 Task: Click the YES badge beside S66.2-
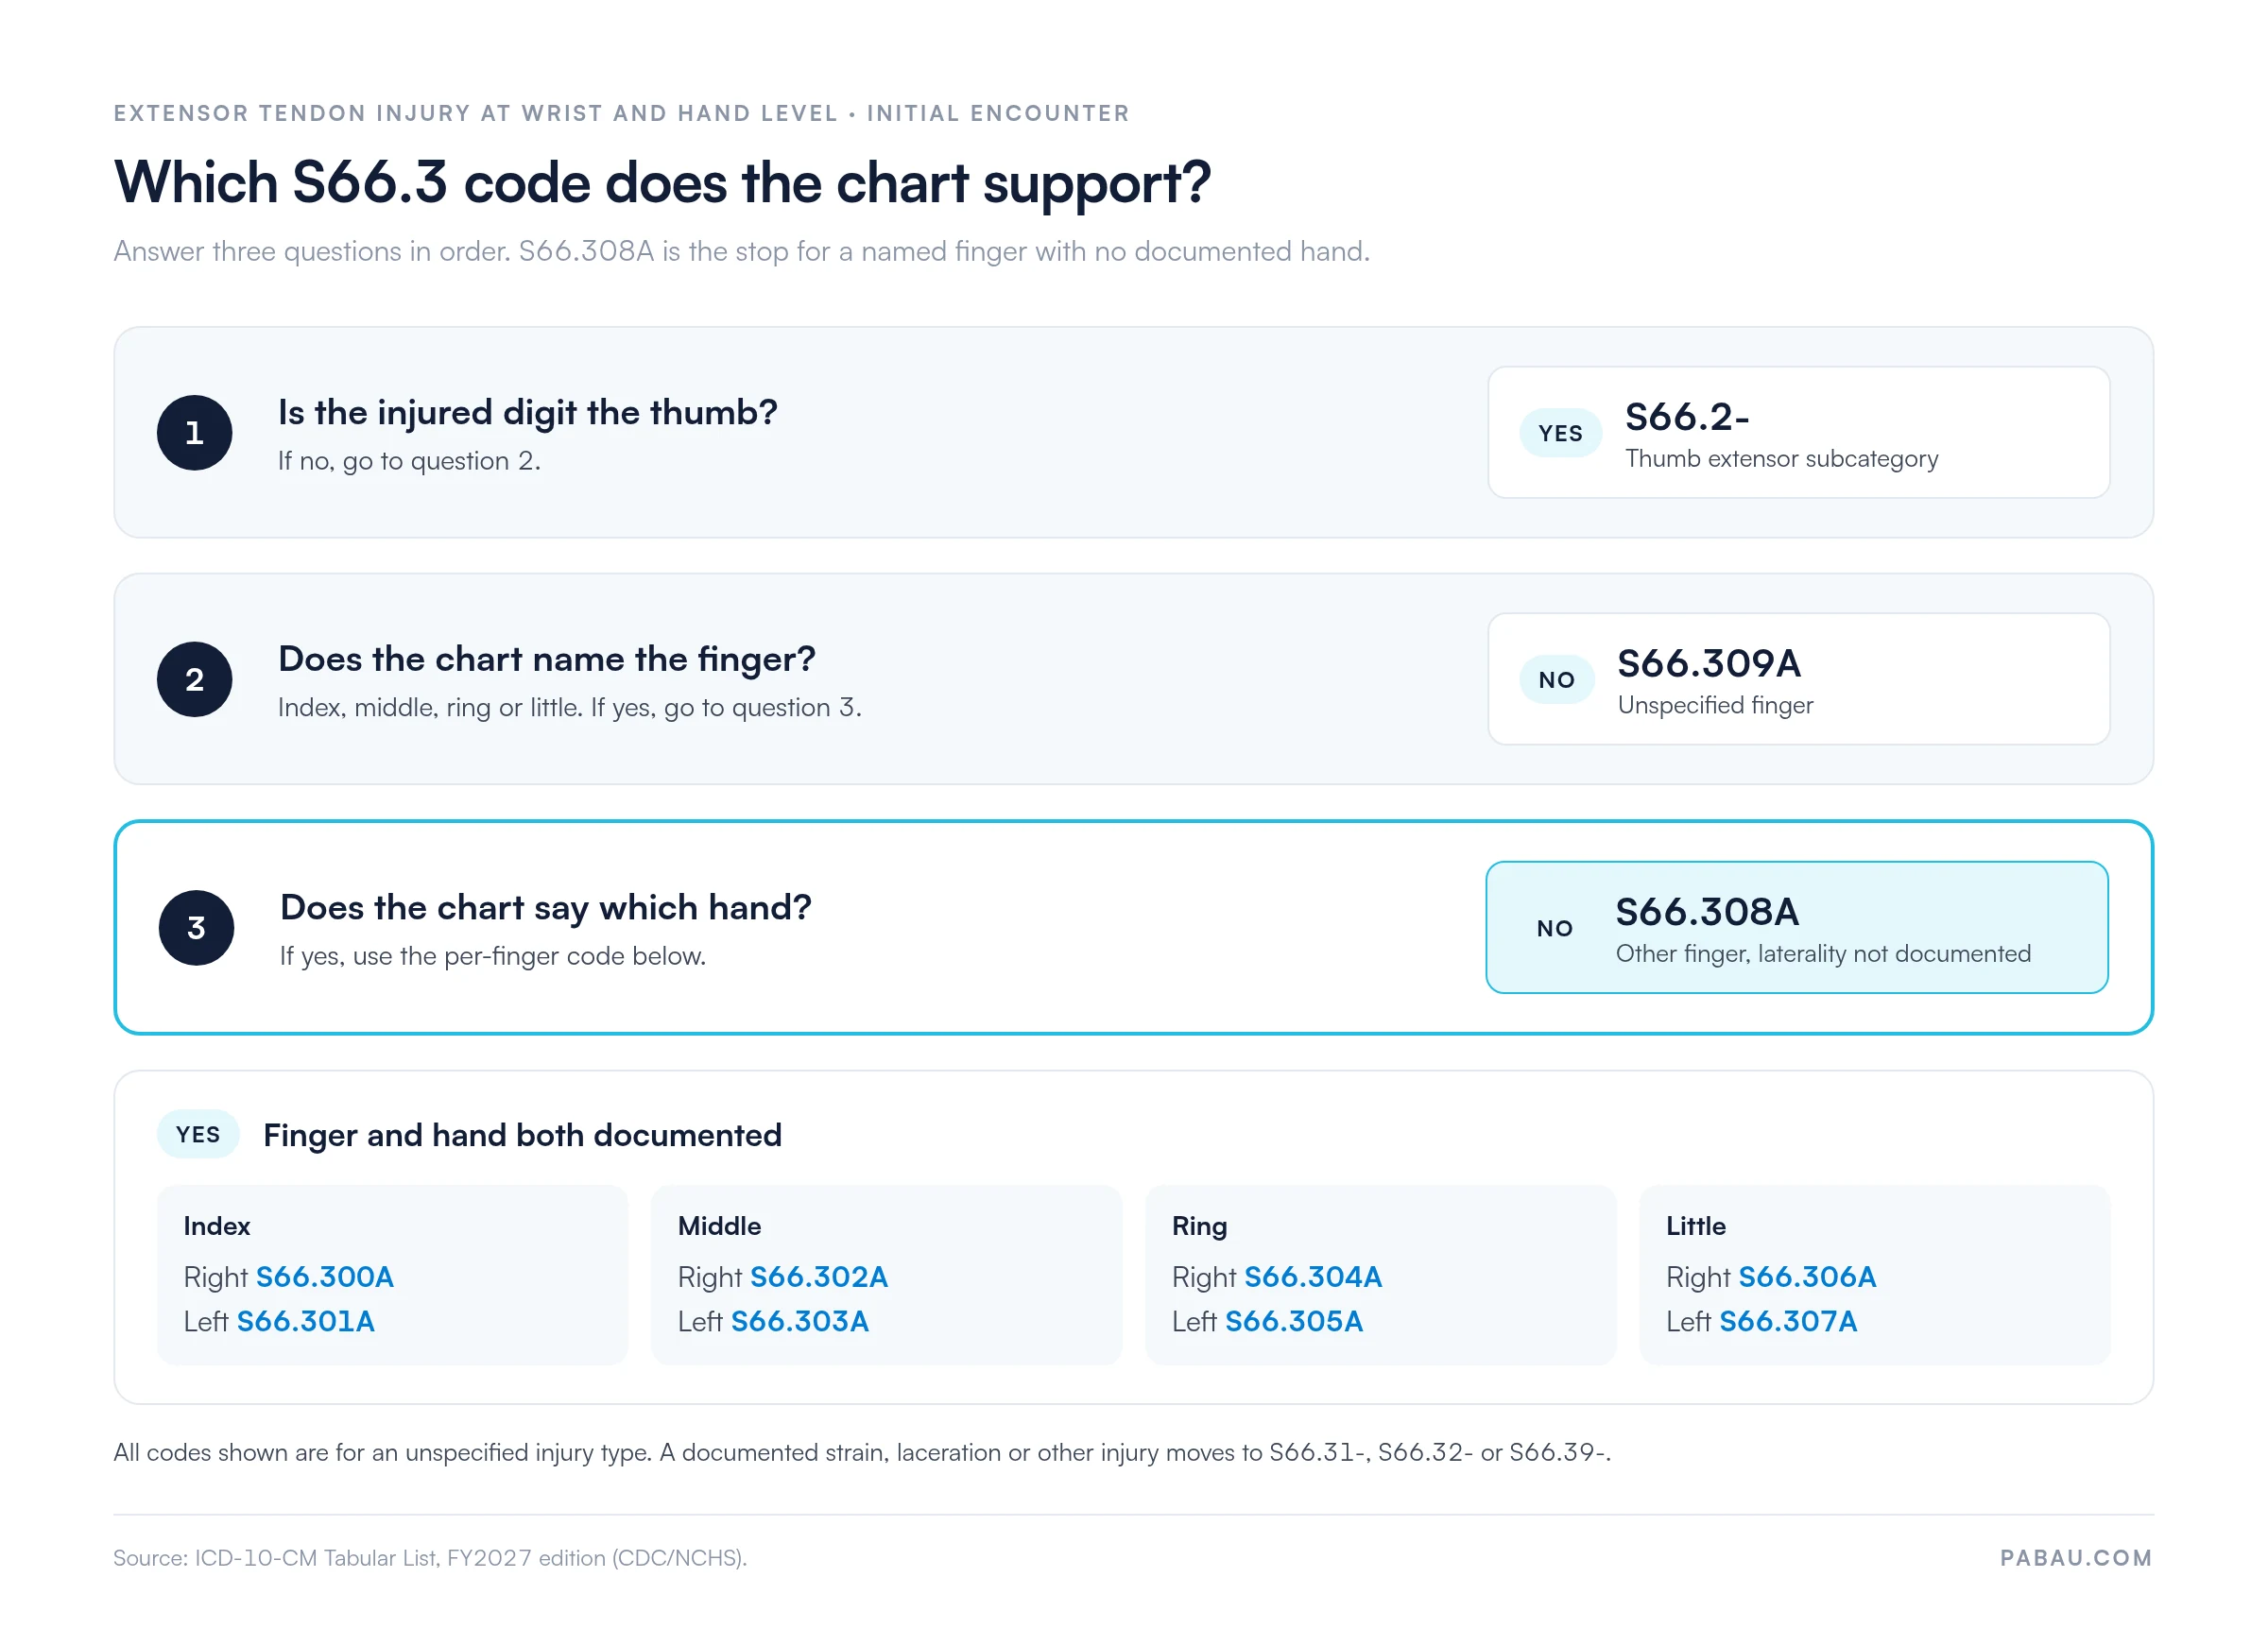pyautogui.click(x=1560, y=433)
